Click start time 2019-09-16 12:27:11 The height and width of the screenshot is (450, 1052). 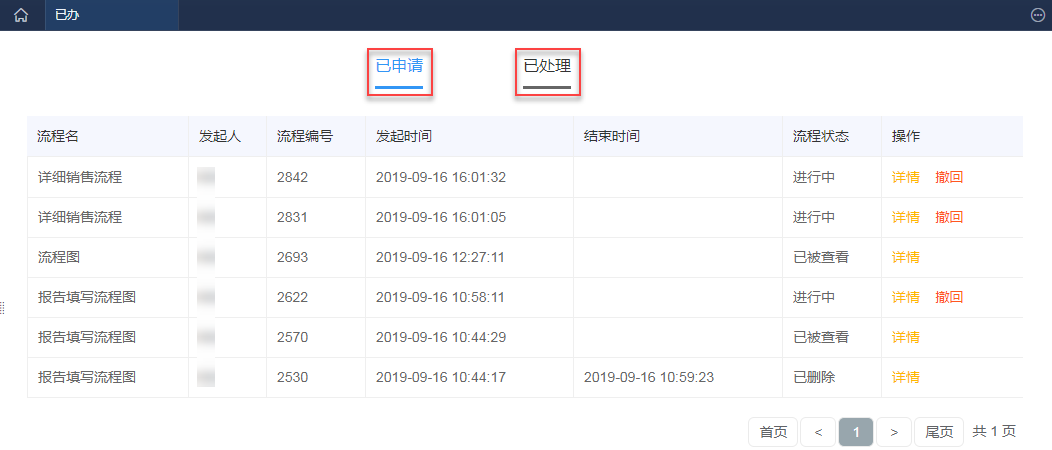440,258
